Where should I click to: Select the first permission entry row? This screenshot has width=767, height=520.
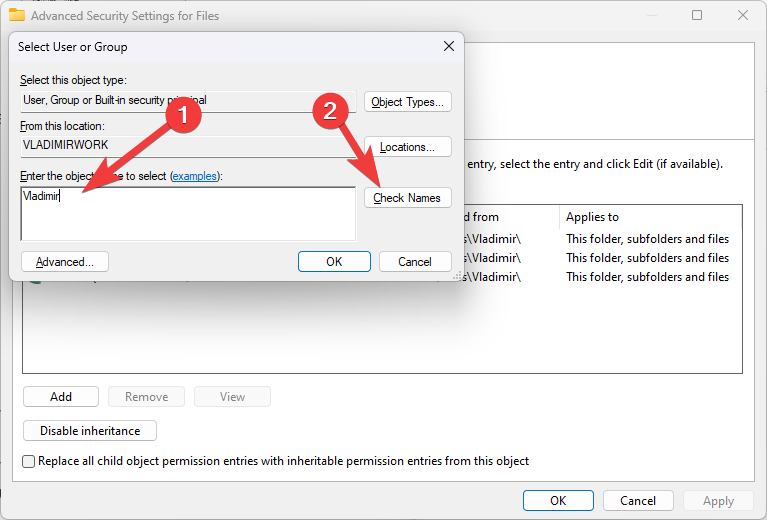(600, 239)
